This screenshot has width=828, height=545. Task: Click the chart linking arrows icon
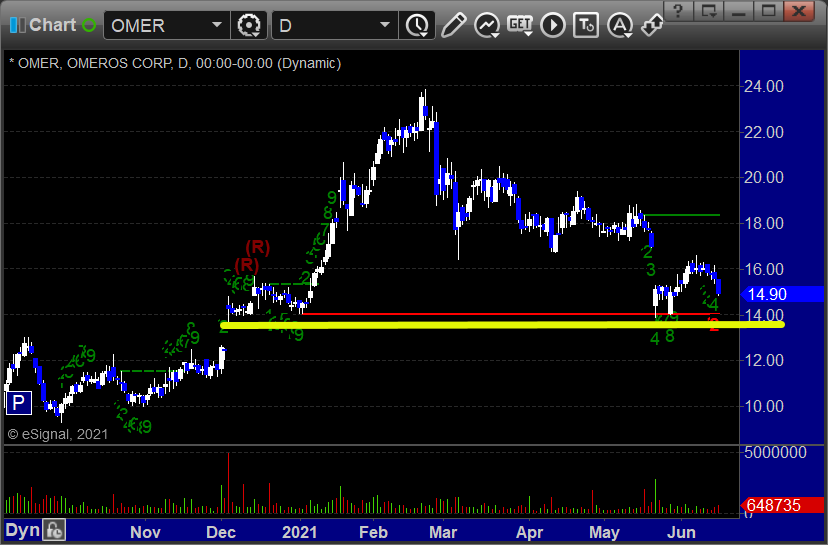[x=652, y=25]
